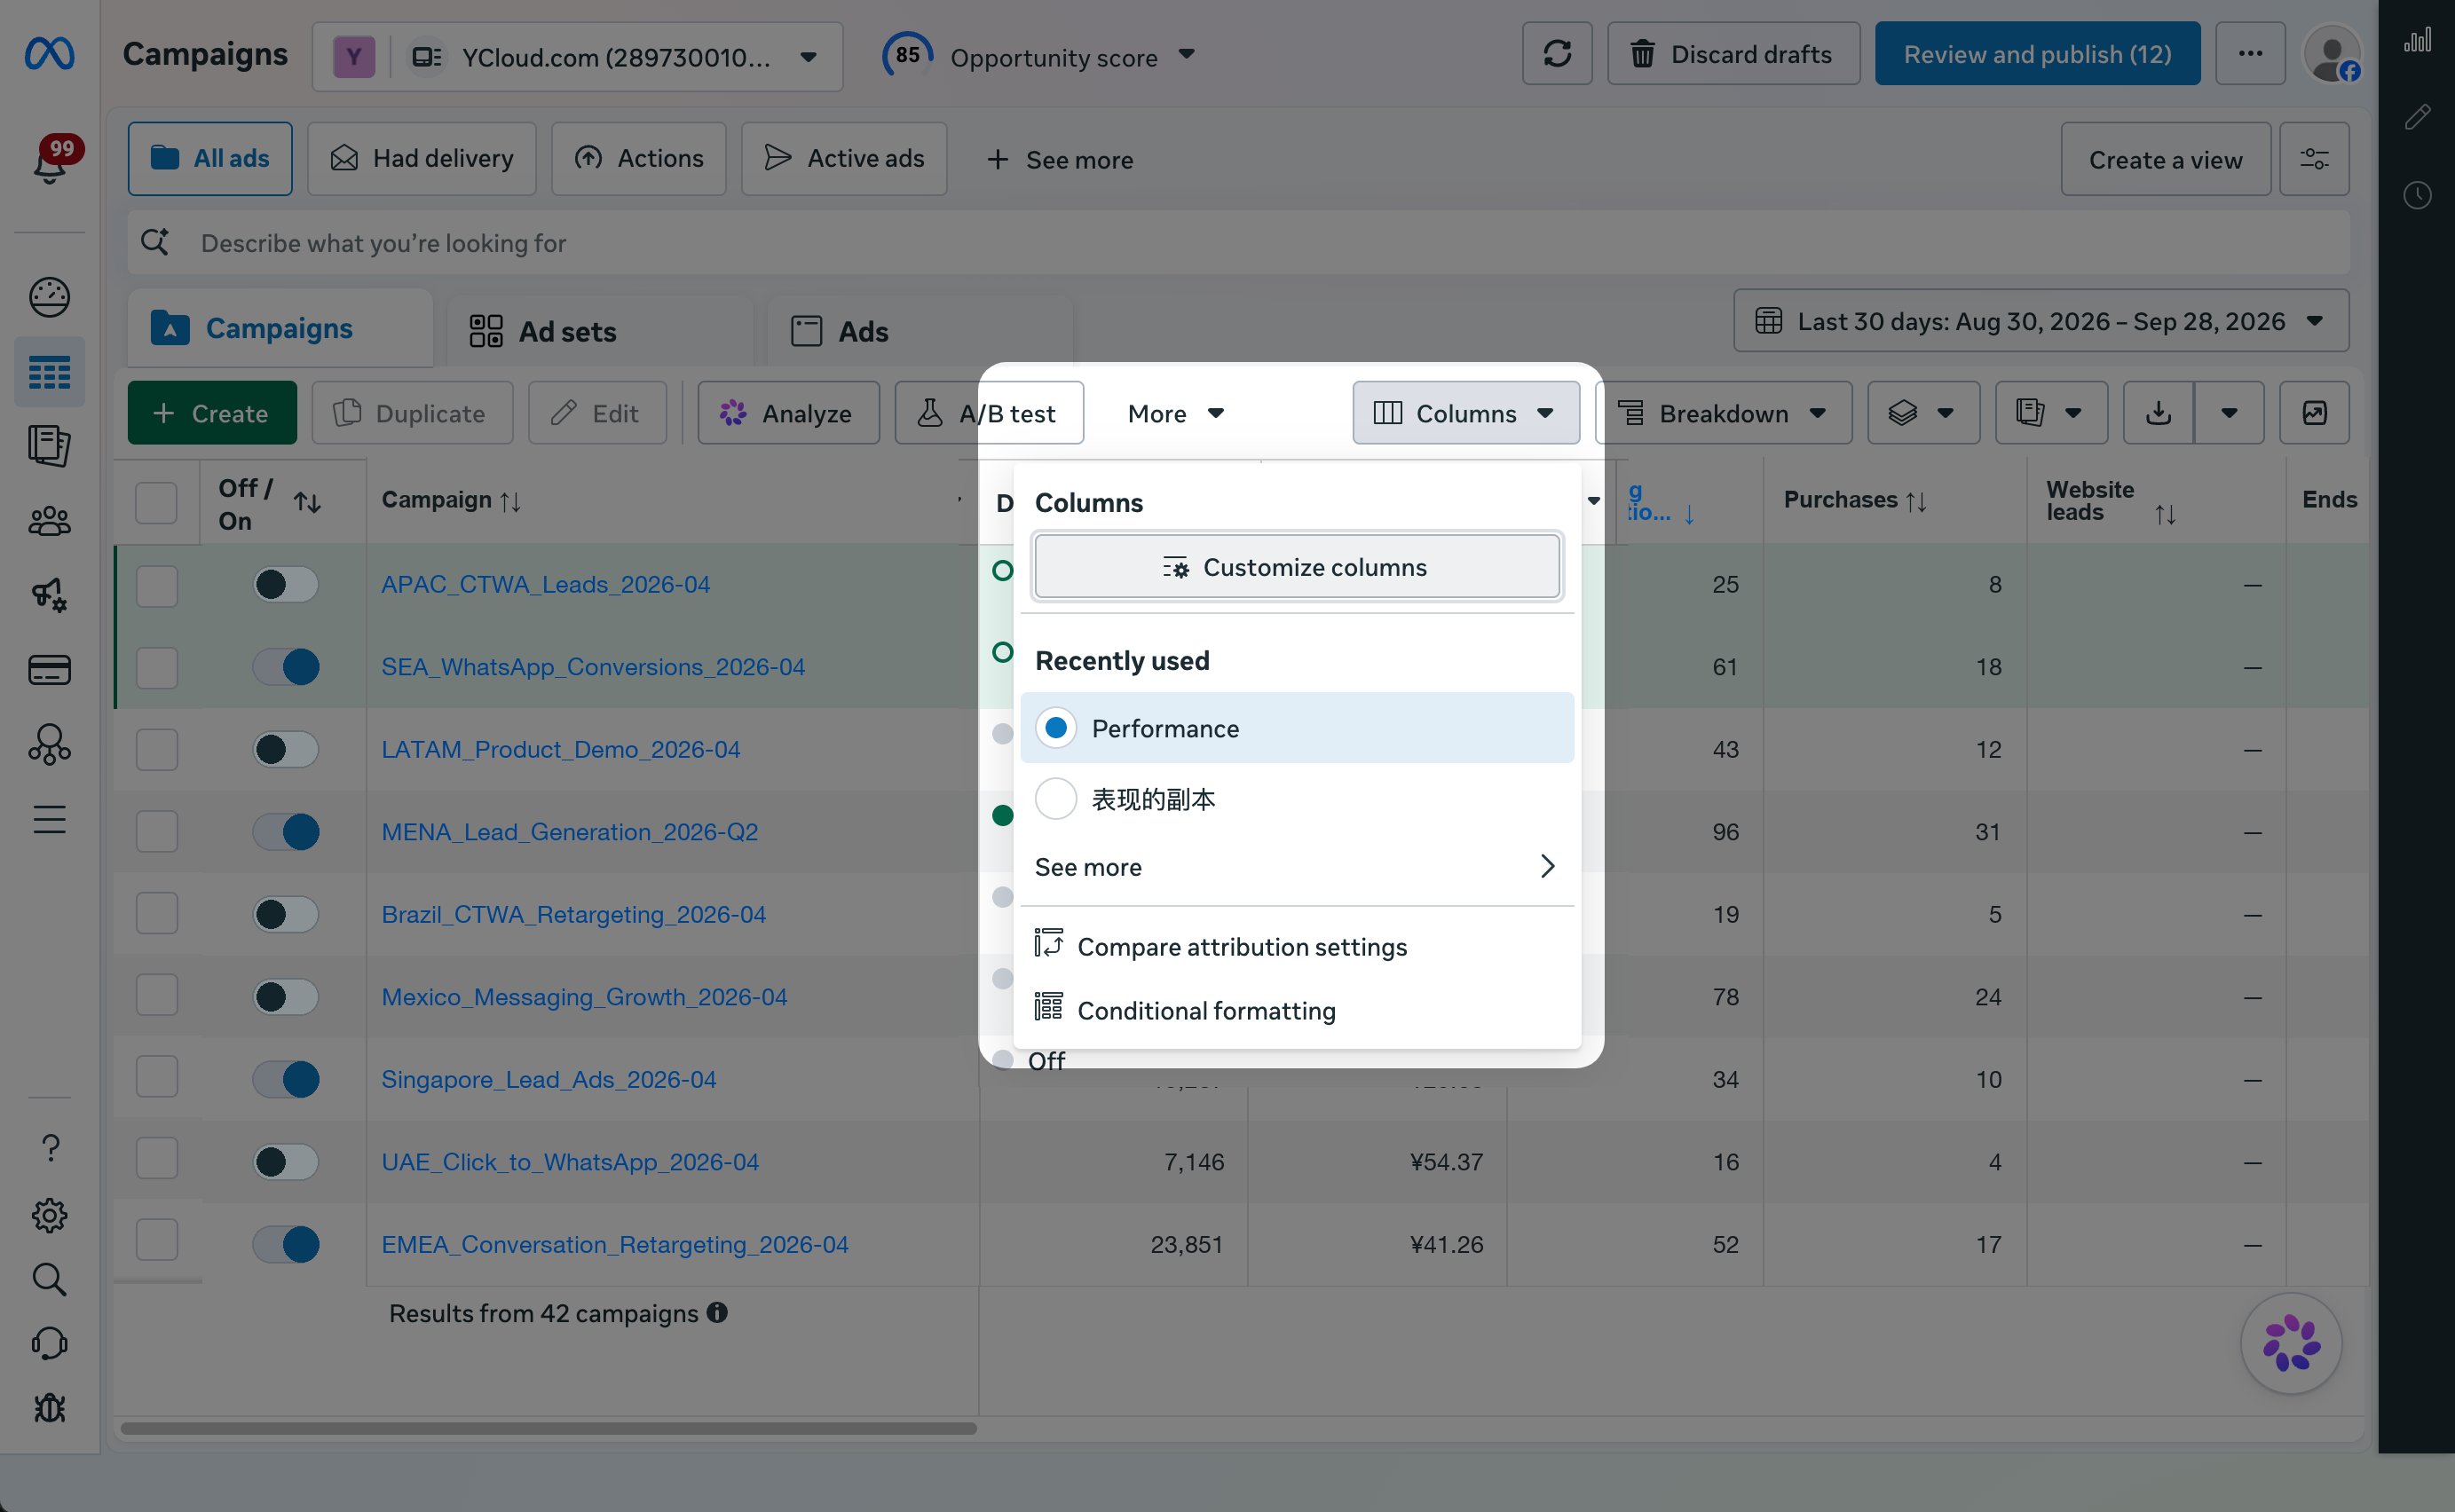Screen dimensions: 2455x1512
Task: Open advertising settings megaphone icon
Action: coord(49,595)
